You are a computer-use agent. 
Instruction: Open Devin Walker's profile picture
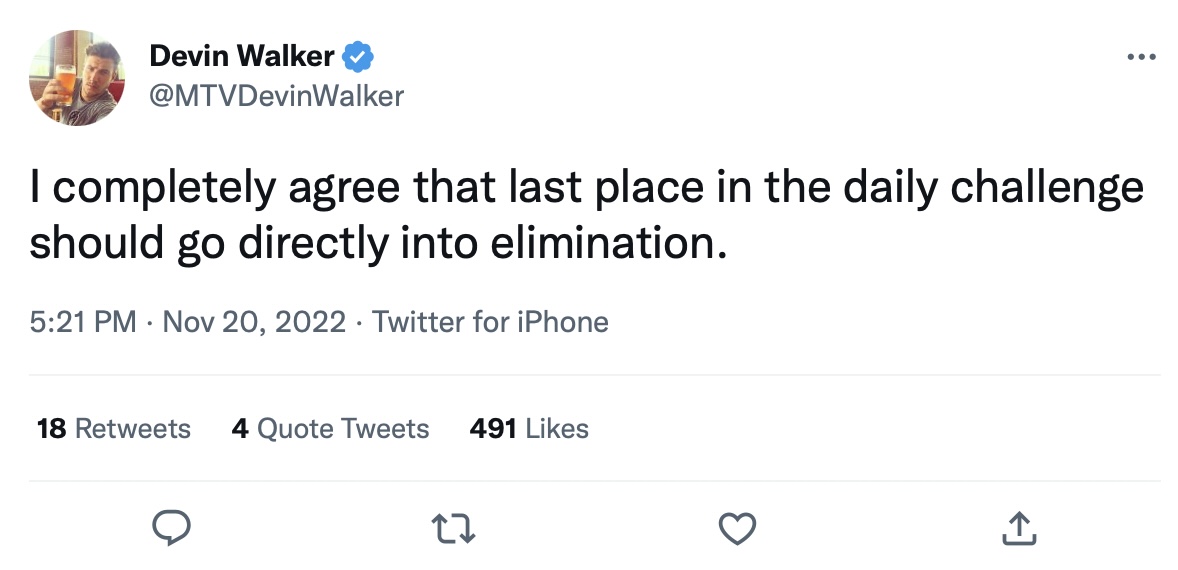point(77,77)
